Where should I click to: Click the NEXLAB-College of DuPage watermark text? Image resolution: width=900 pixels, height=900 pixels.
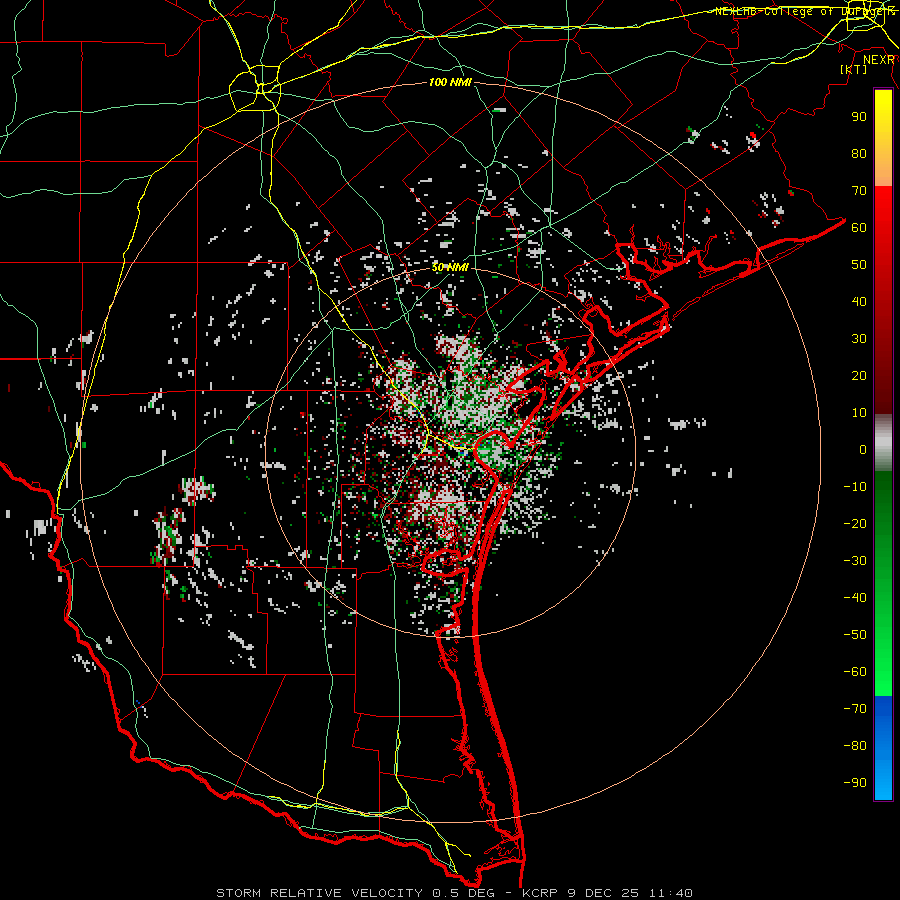804,11
